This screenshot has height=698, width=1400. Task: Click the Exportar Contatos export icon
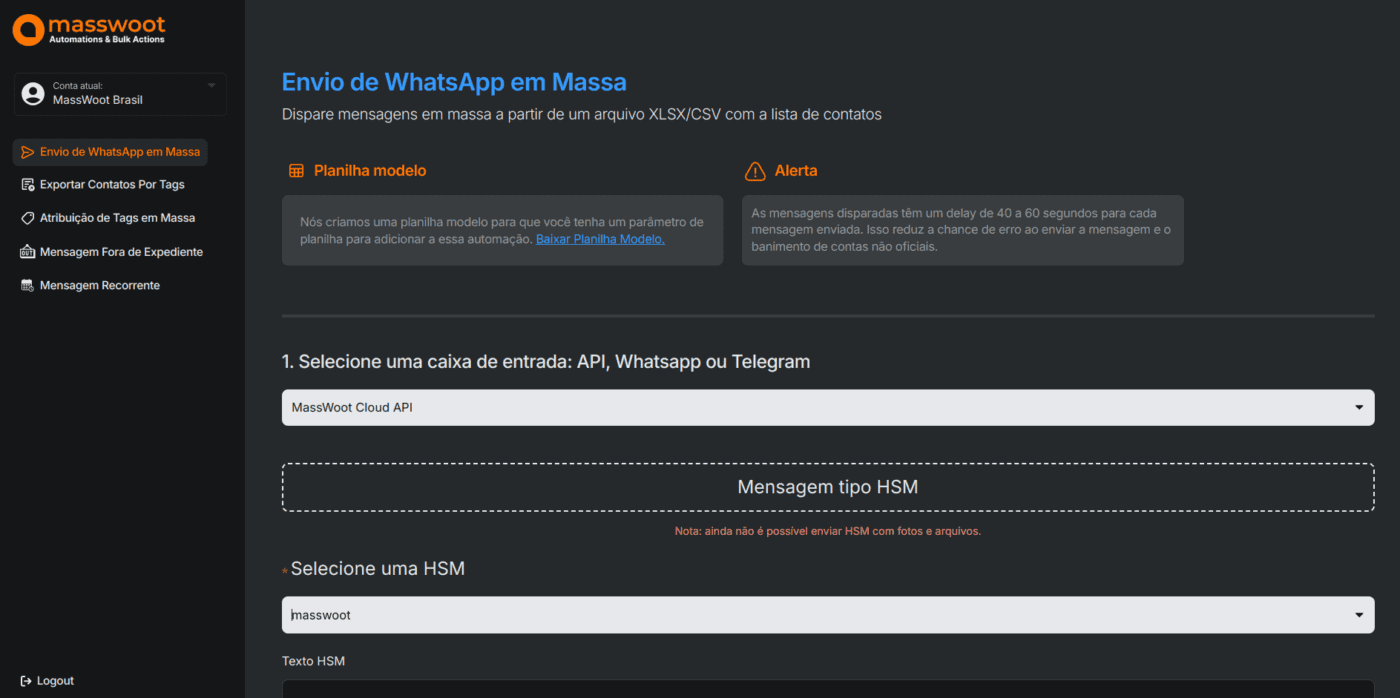(x=27, y=185)
